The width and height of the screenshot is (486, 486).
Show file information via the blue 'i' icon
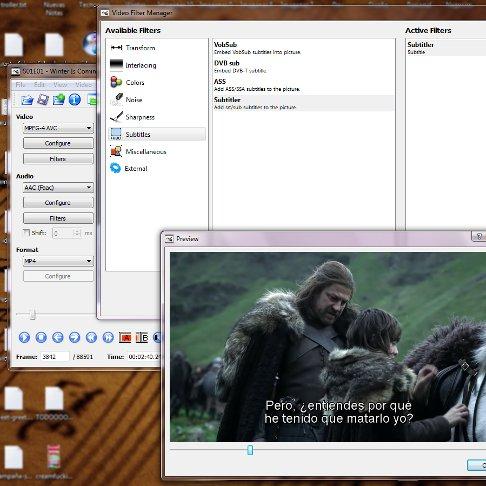coord(75,99)
